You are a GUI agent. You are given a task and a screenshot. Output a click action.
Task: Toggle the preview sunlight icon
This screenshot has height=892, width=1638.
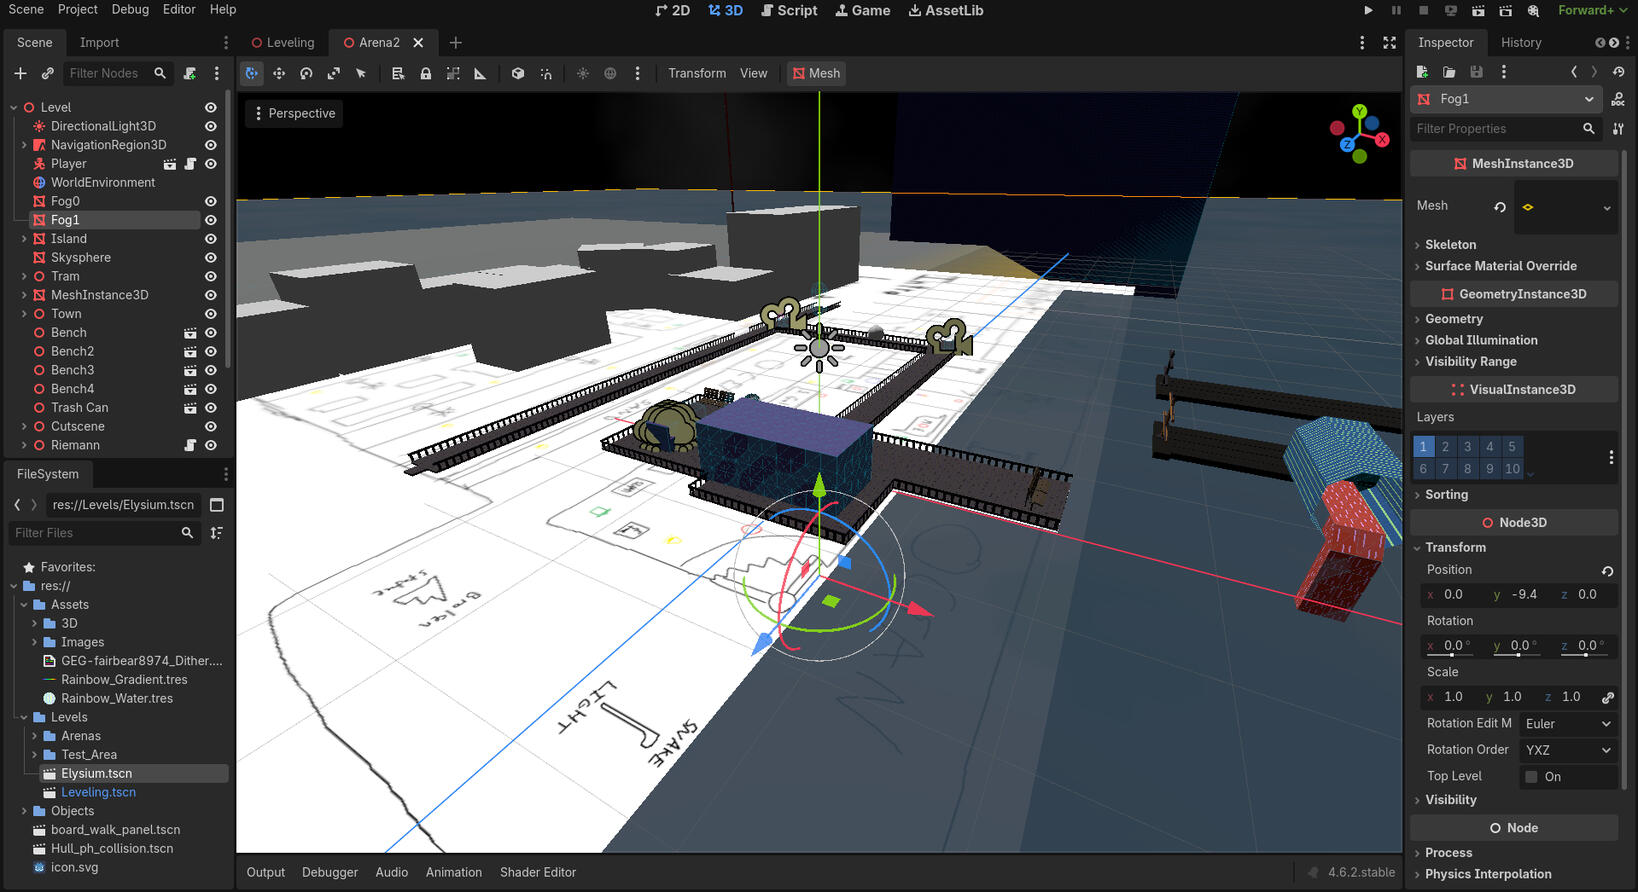[583, 73]
